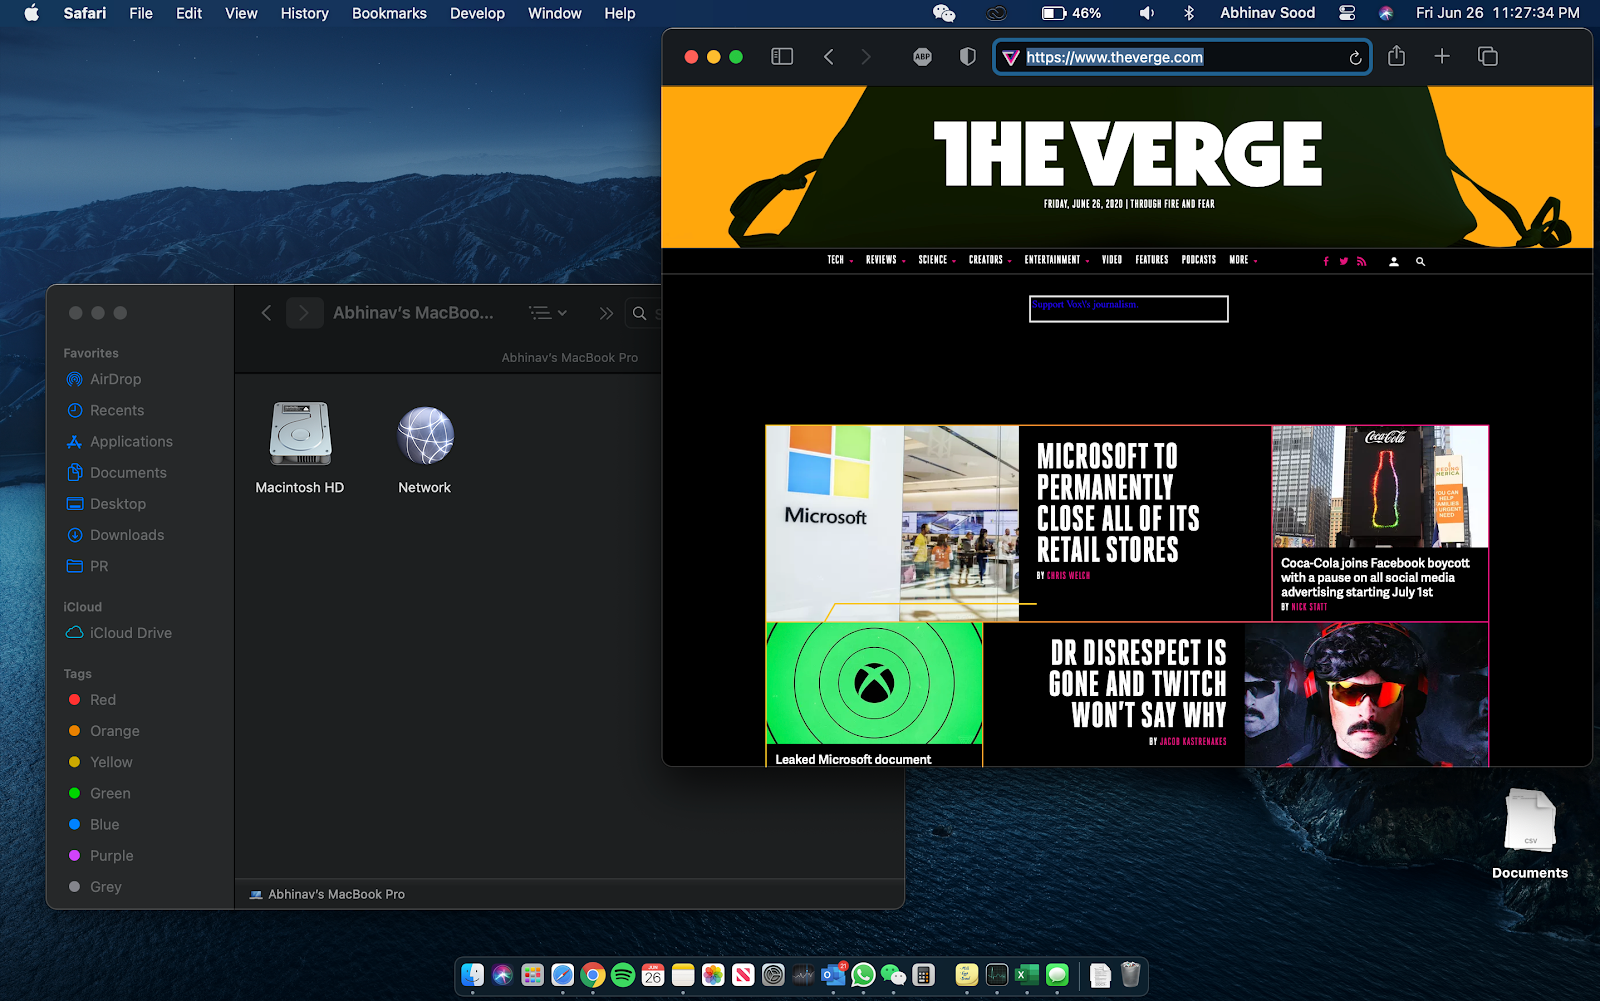Open the Apple menu

coord(31,13)
